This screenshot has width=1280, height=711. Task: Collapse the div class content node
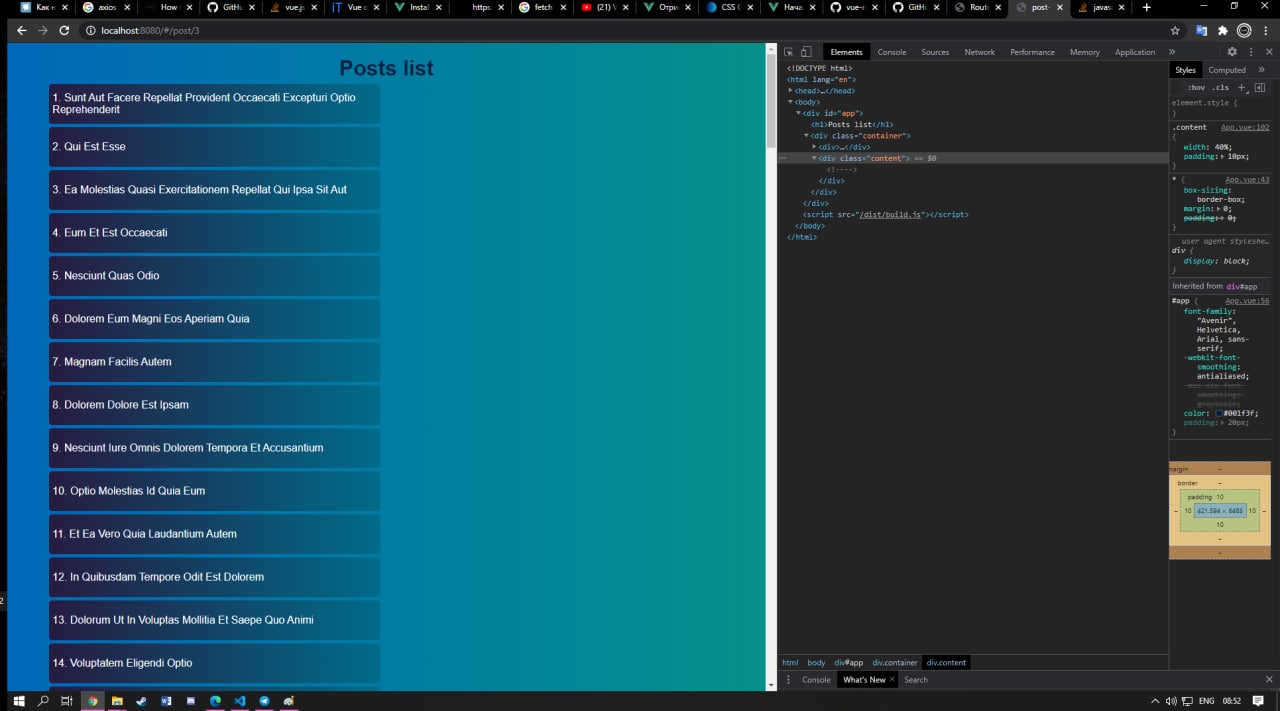click(815, 158)
